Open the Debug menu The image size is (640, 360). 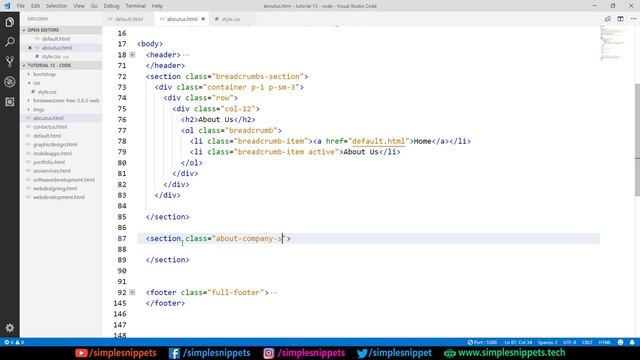111,6
